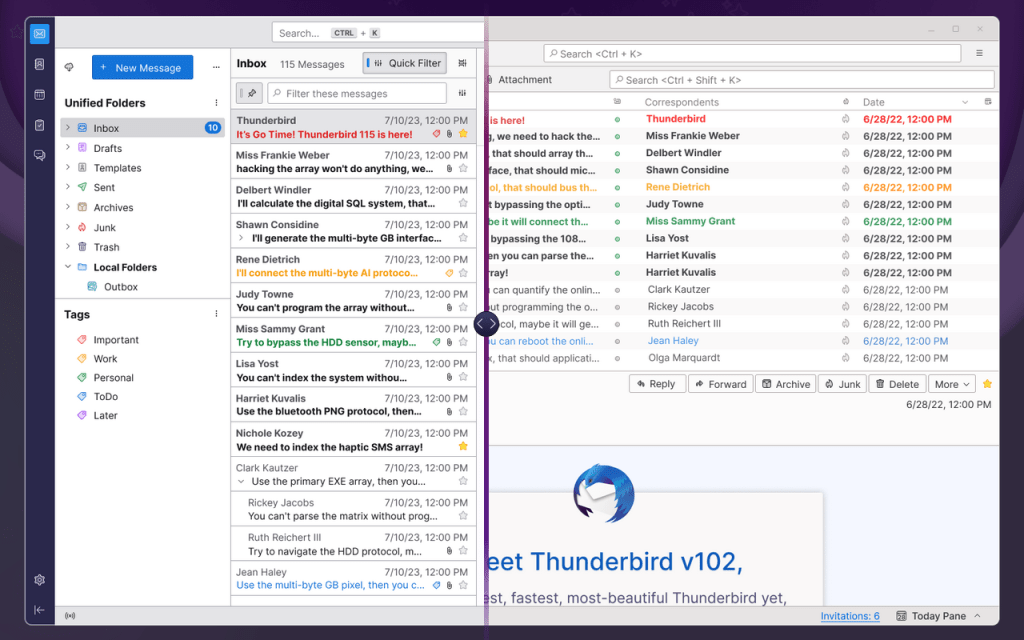The image size is (1024, 640).
Task: Open Unified Folders options menu
Action: (x=216, y=103)
